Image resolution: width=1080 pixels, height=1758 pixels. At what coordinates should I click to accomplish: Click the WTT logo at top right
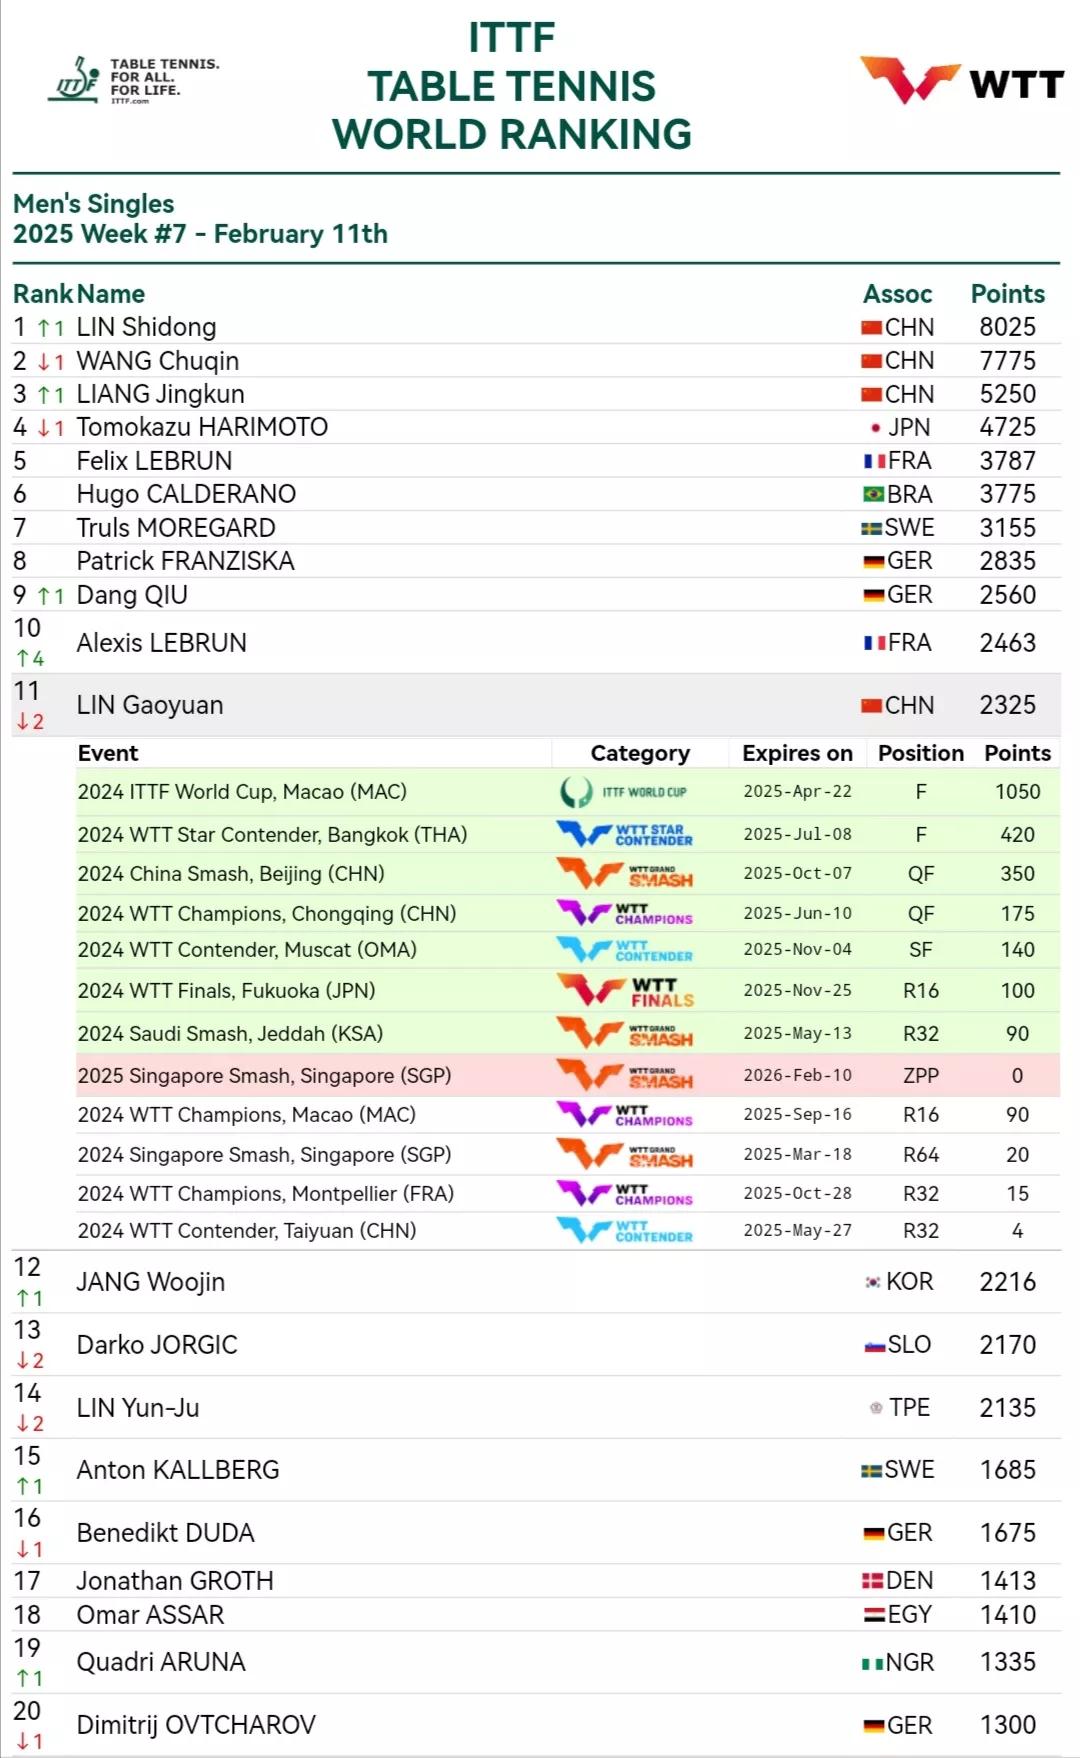coord(962,81)
